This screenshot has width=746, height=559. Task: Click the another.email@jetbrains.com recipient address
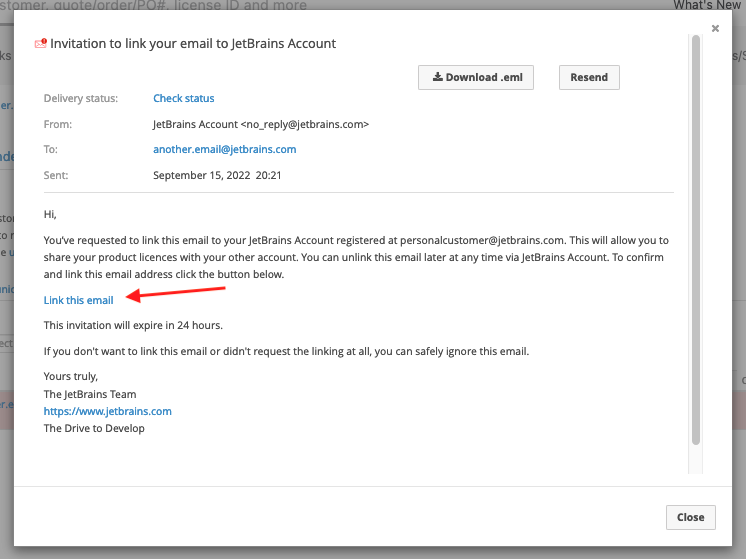coord(224,149)
